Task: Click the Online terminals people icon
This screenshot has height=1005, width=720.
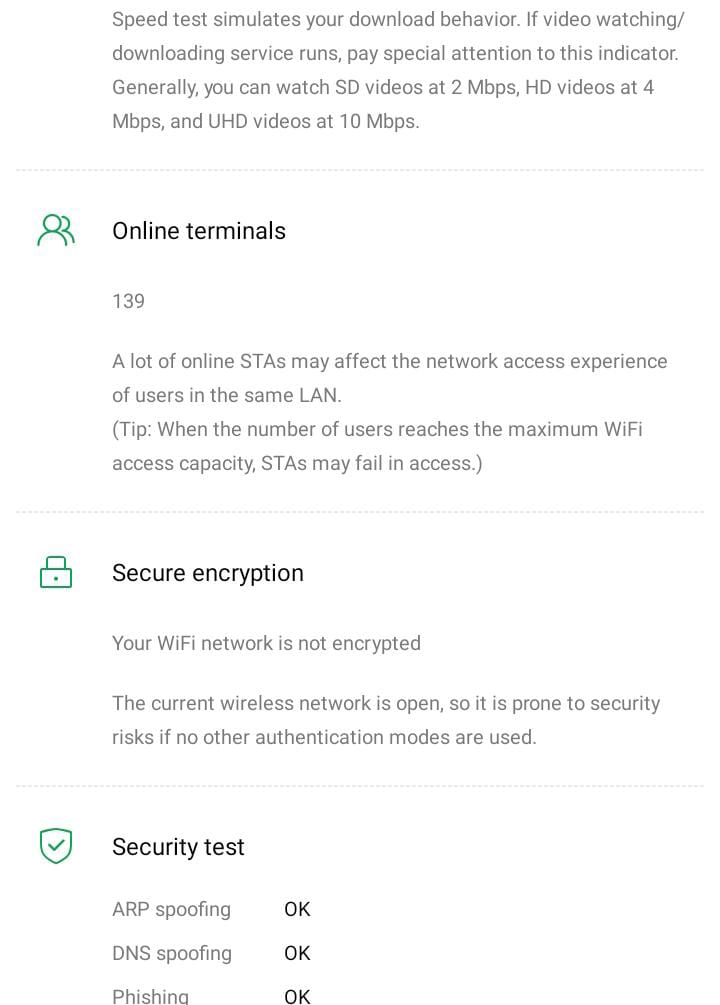Action: coord(56,231)
